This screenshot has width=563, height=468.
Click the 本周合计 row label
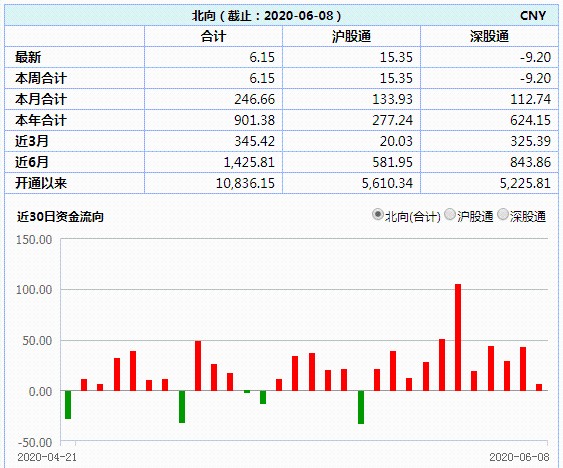click(41, 78)
